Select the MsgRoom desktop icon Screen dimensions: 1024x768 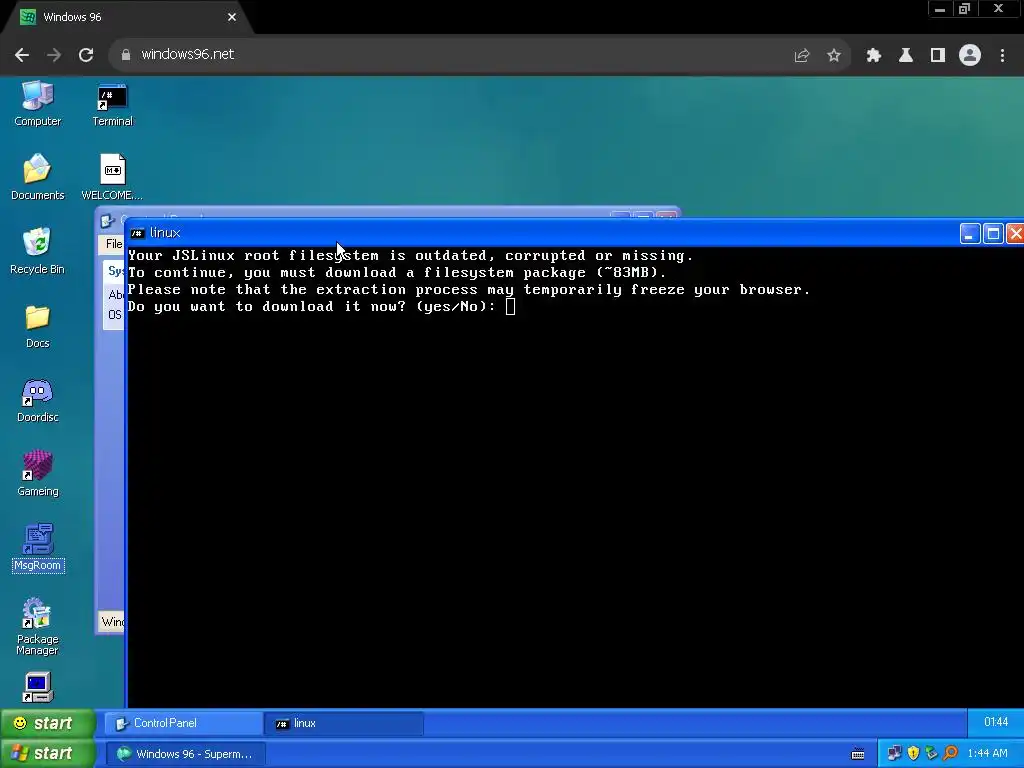(38, 547)
